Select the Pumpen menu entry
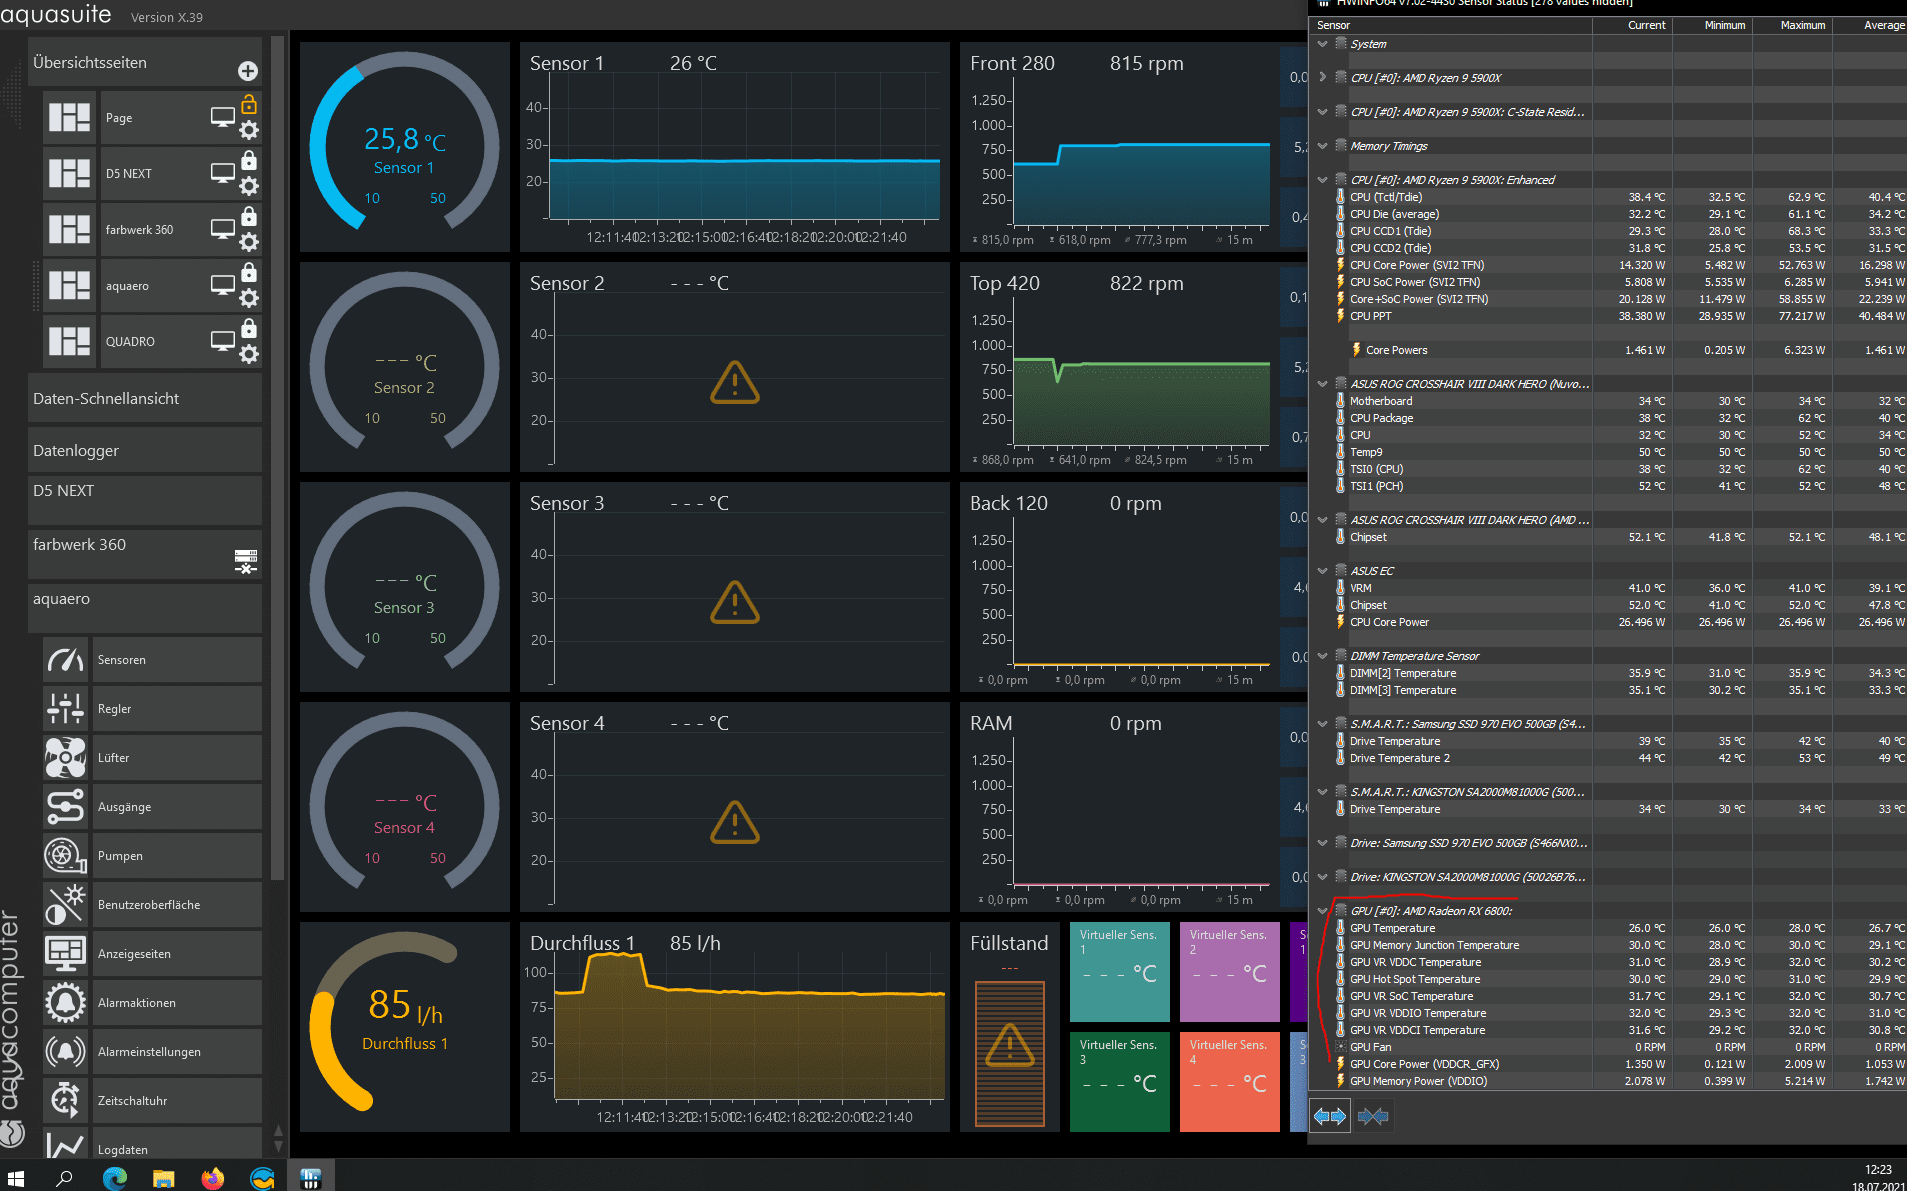This screenshot has height=1191, width=1907. click(177, 856)
